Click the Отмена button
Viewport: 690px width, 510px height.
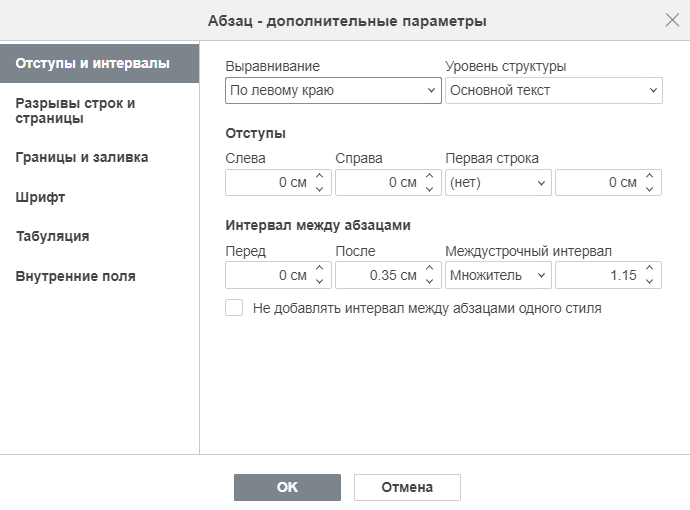[407, 487]
